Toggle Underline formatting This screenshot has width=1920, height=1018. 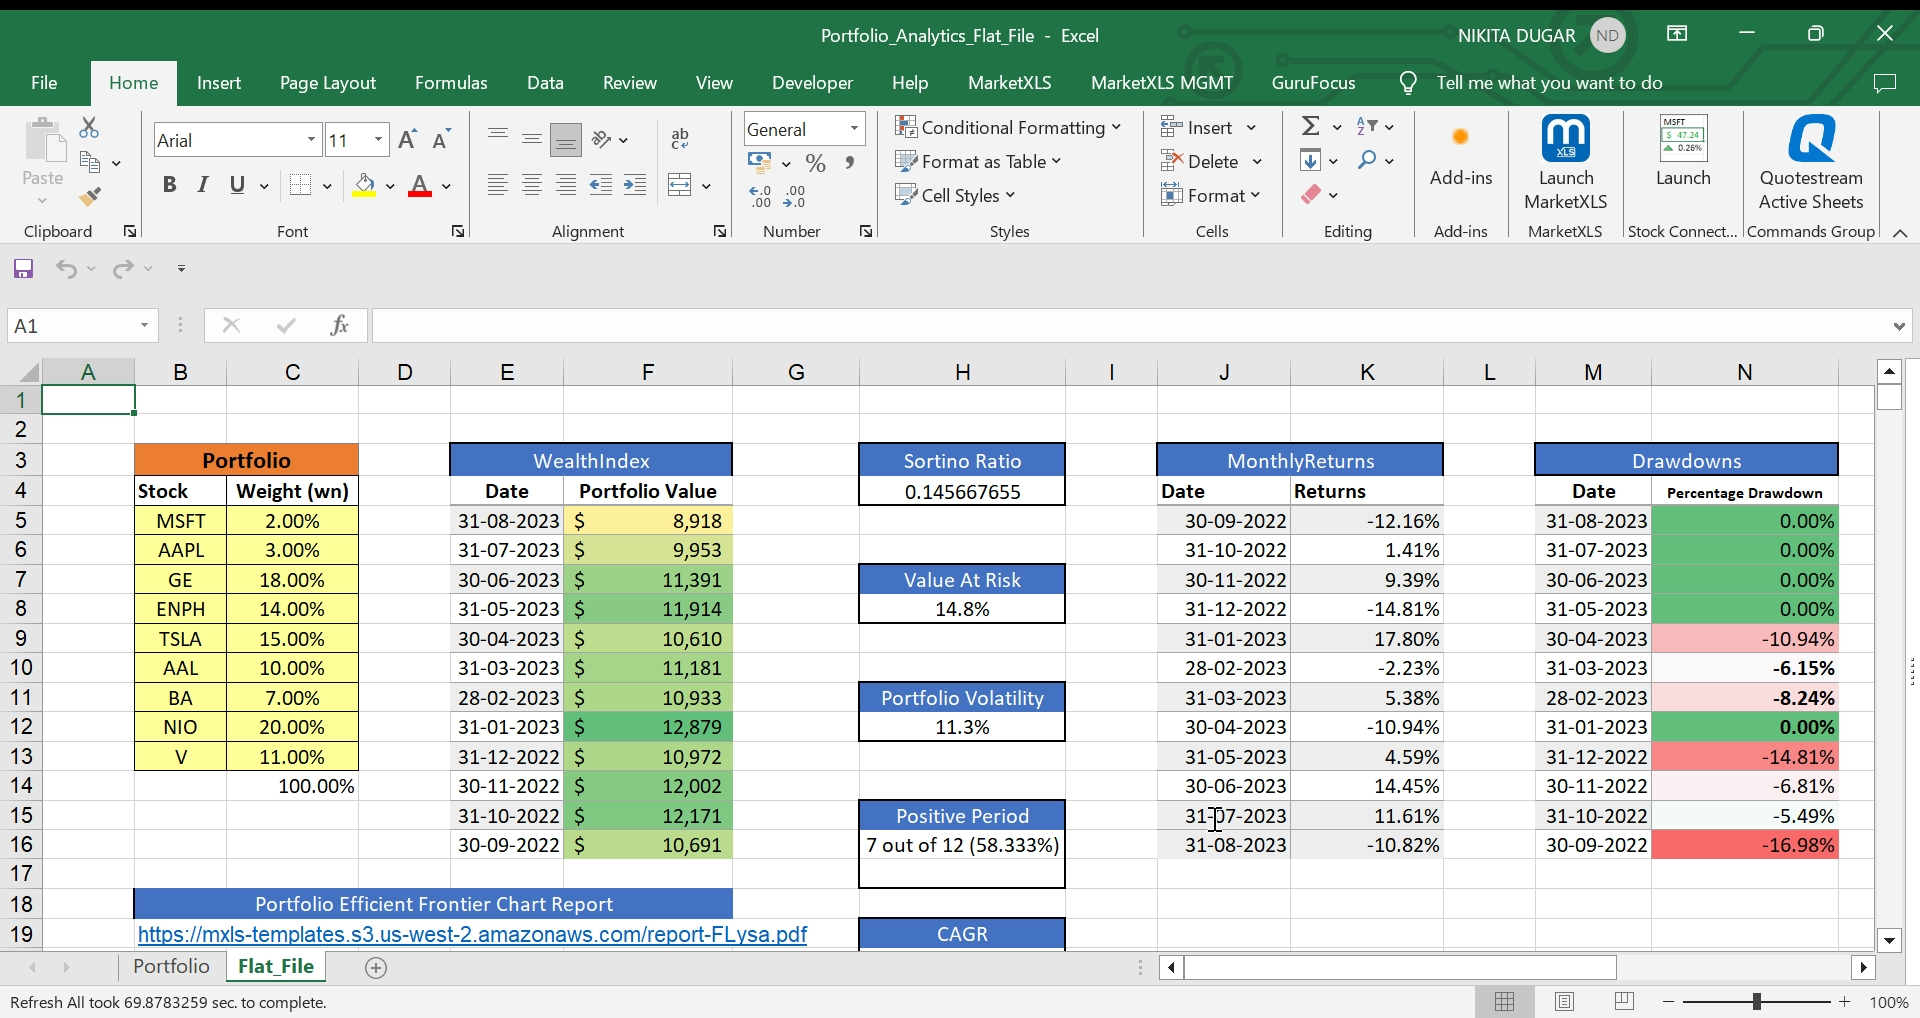click(x=237, y=185)
